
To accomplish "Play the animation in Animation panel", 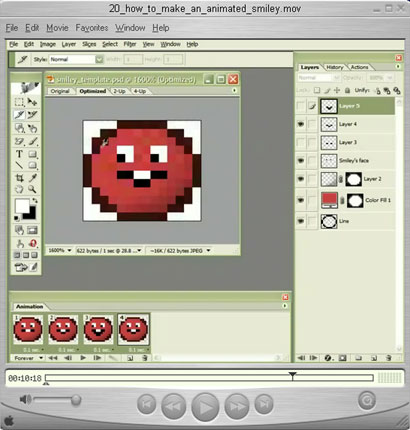I will [x=83, y=358].
